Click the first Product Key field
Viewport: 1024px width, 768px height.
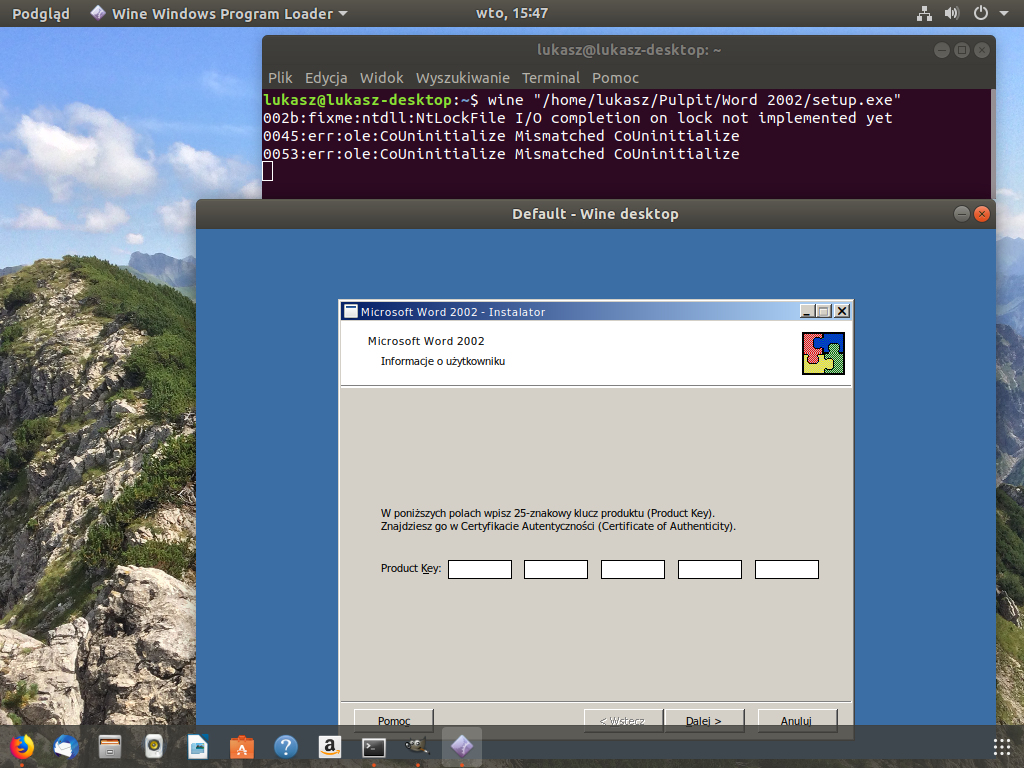coord(480,569)
